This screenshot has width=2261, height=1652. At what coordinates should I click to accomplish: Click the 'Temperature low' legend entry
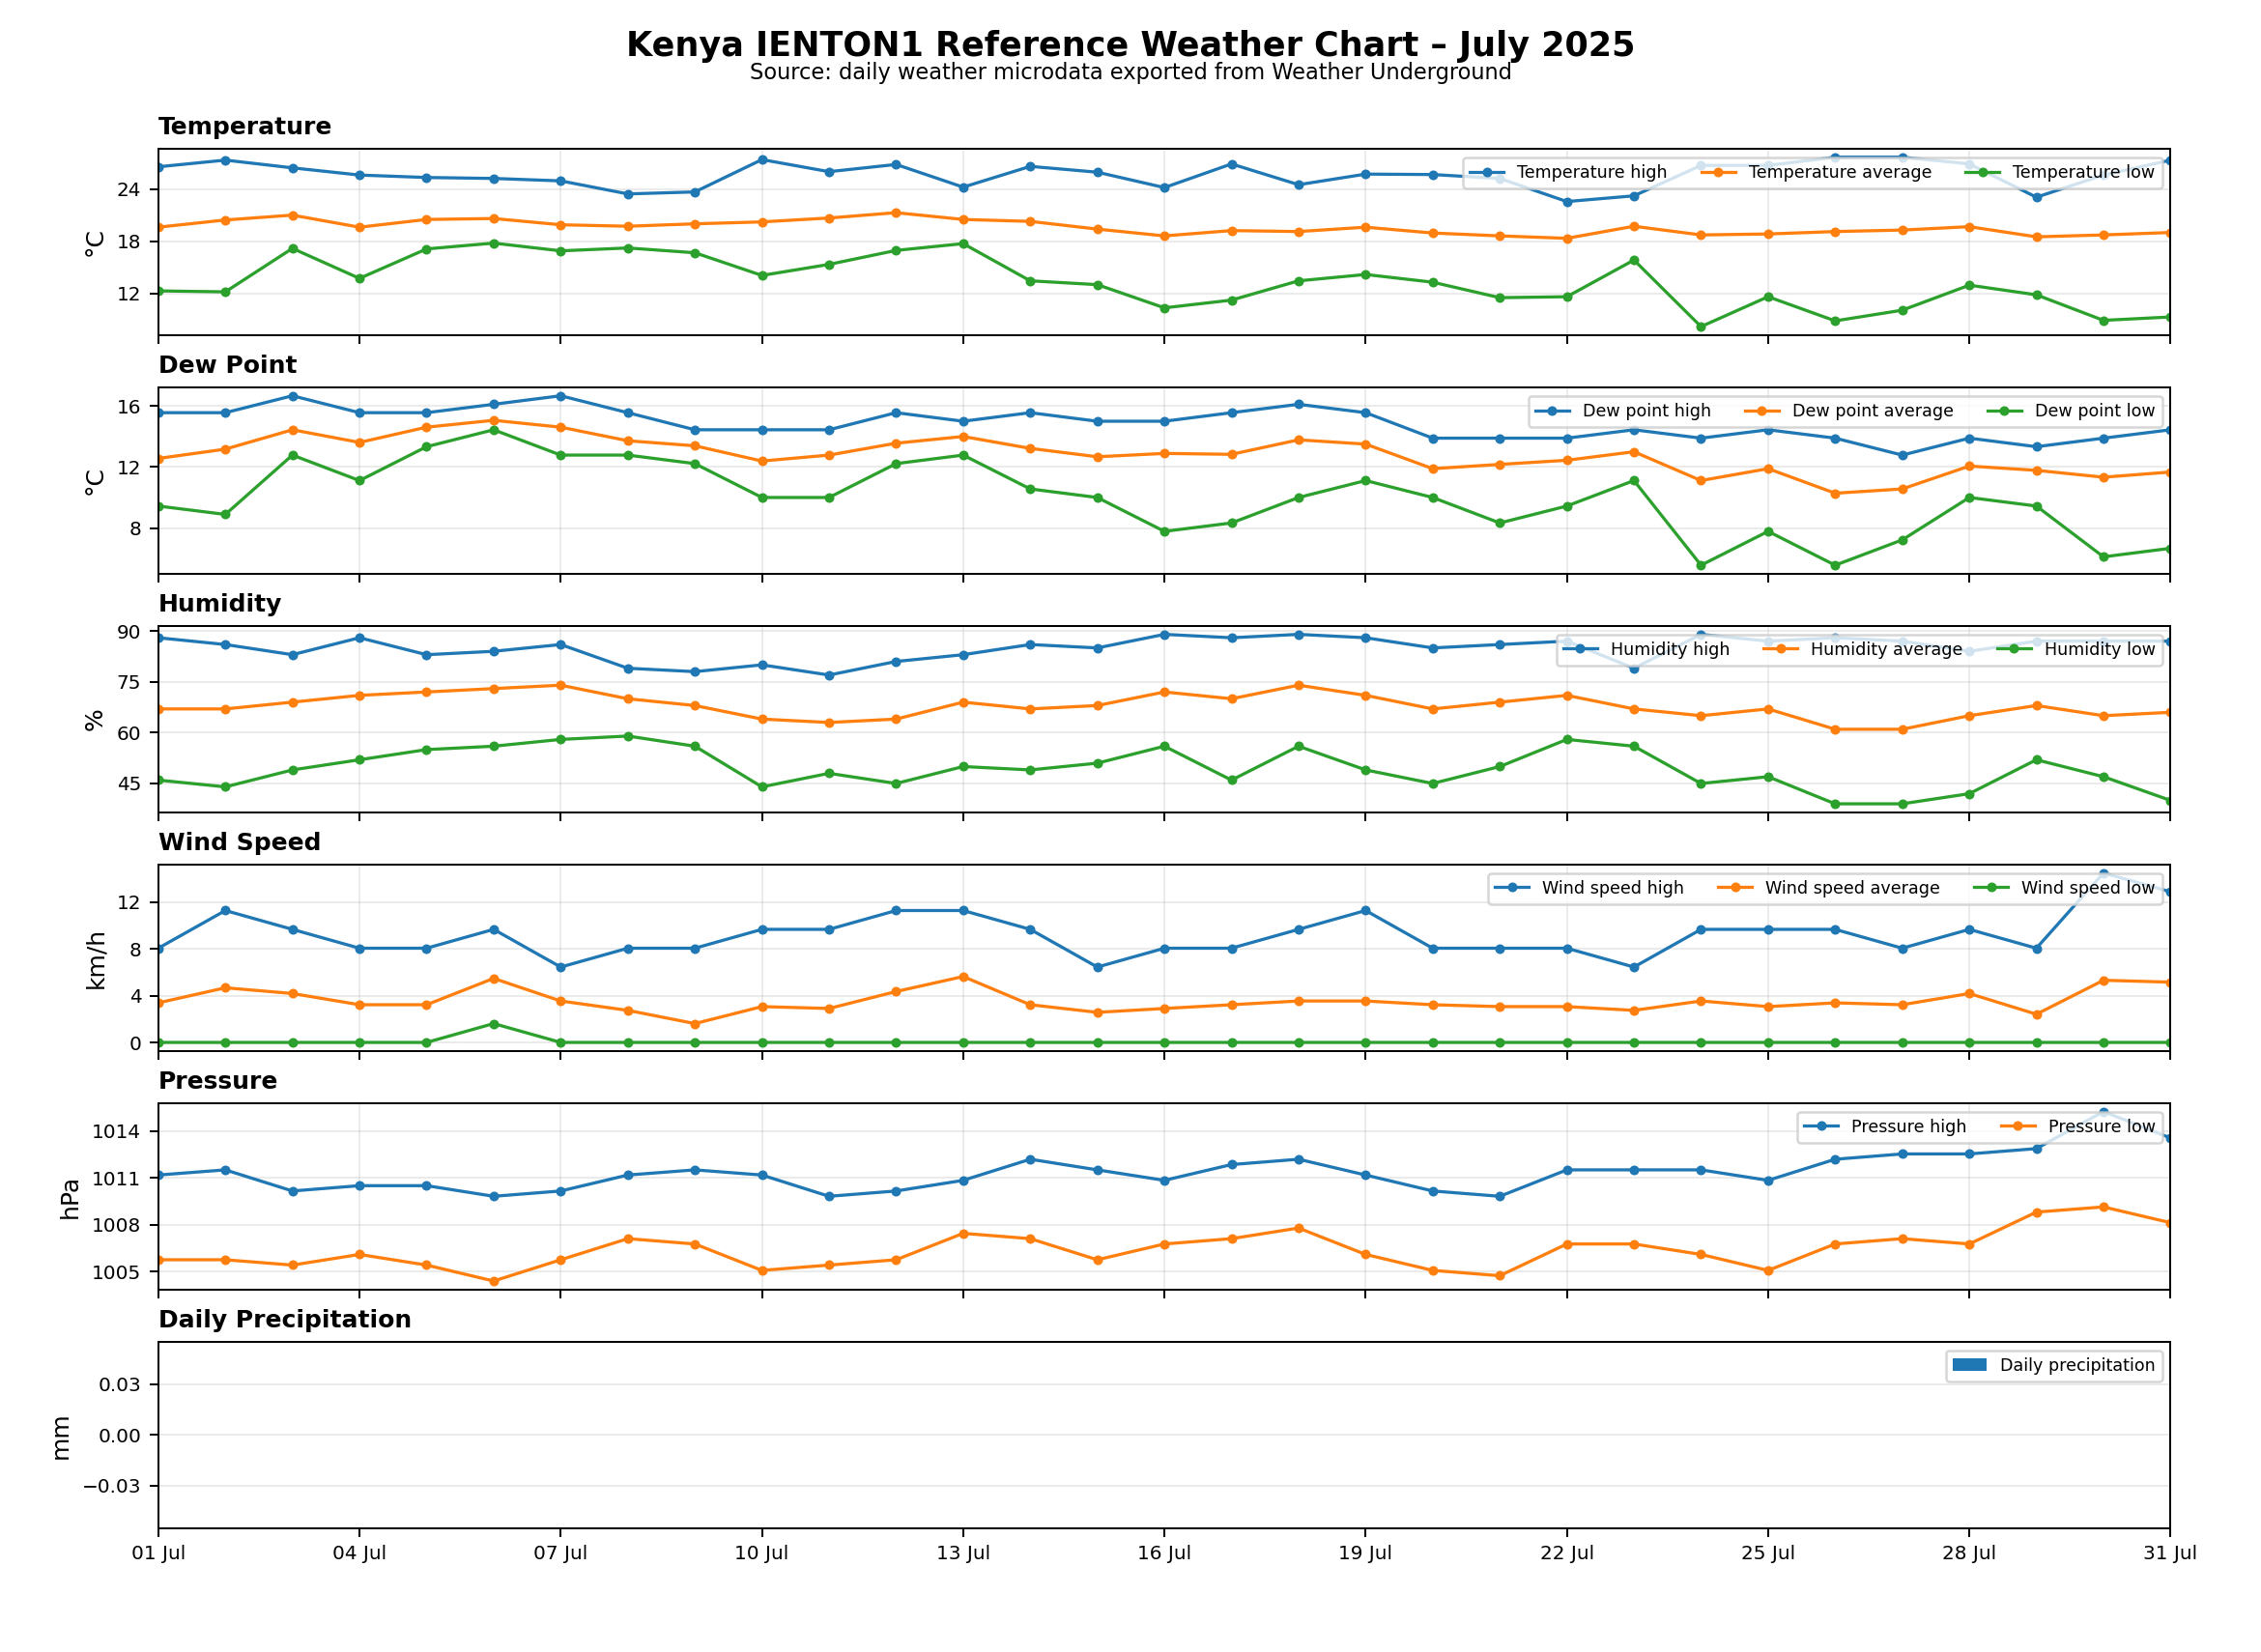pyautogui.click(x=2060, y=173)
